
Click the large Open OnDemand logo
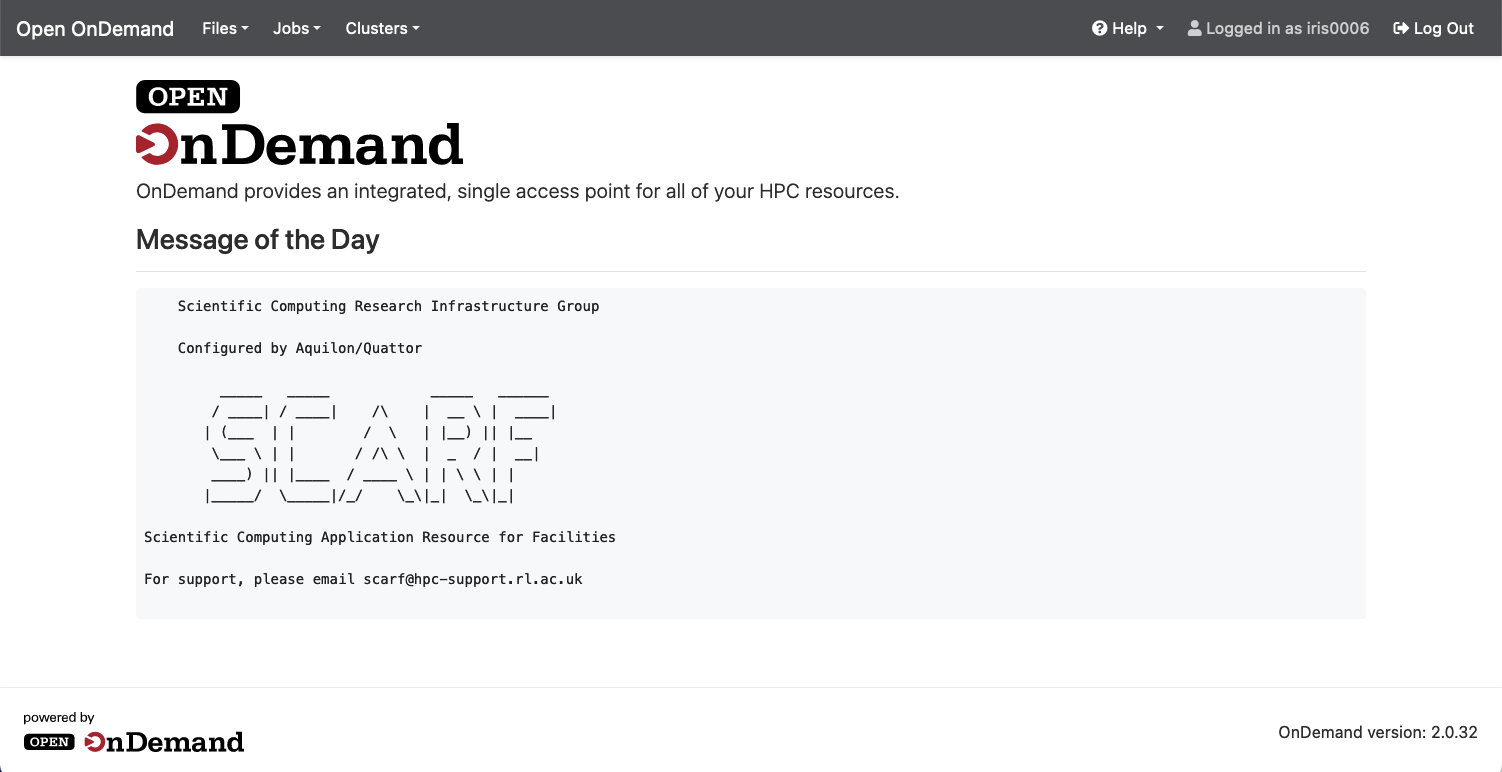tap(299, 123)
